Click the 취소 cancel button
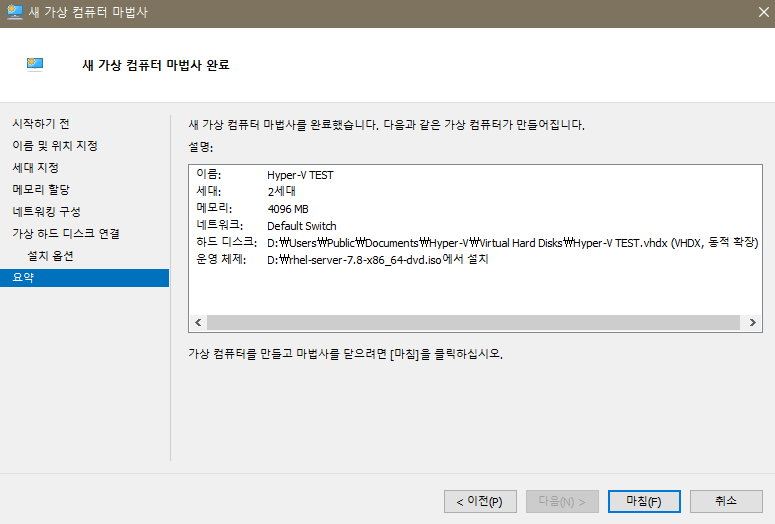775x524 pixels. click(x=726, y=502)
